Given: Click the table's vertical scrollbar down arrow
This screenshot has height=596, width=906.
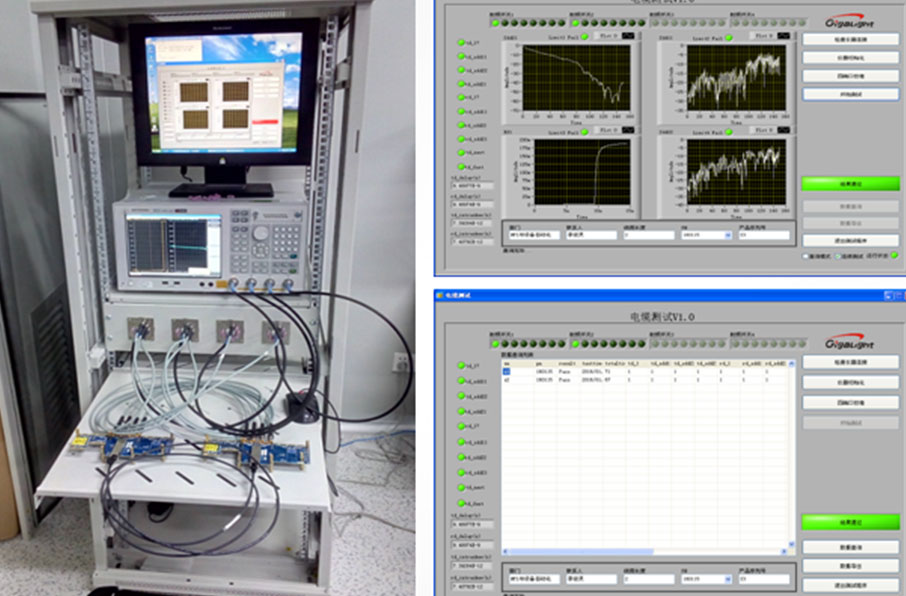Looking at the screenshot, I should tap(792, 544).
